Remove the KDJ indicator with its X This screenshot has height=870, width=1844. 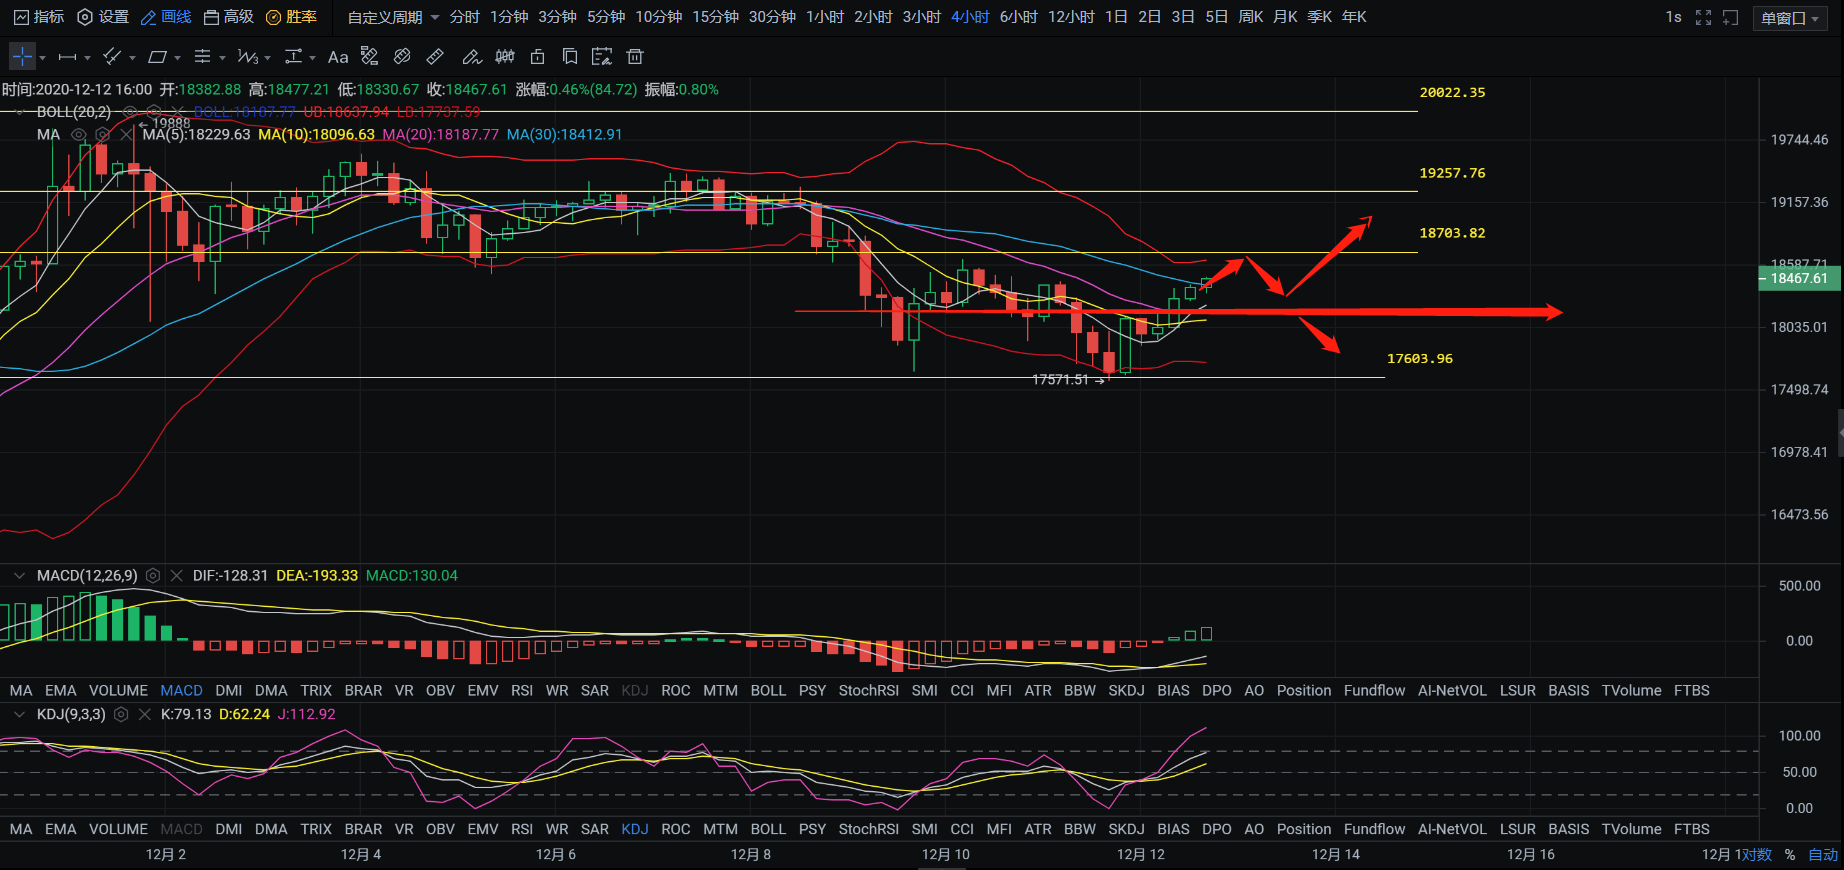144,715
